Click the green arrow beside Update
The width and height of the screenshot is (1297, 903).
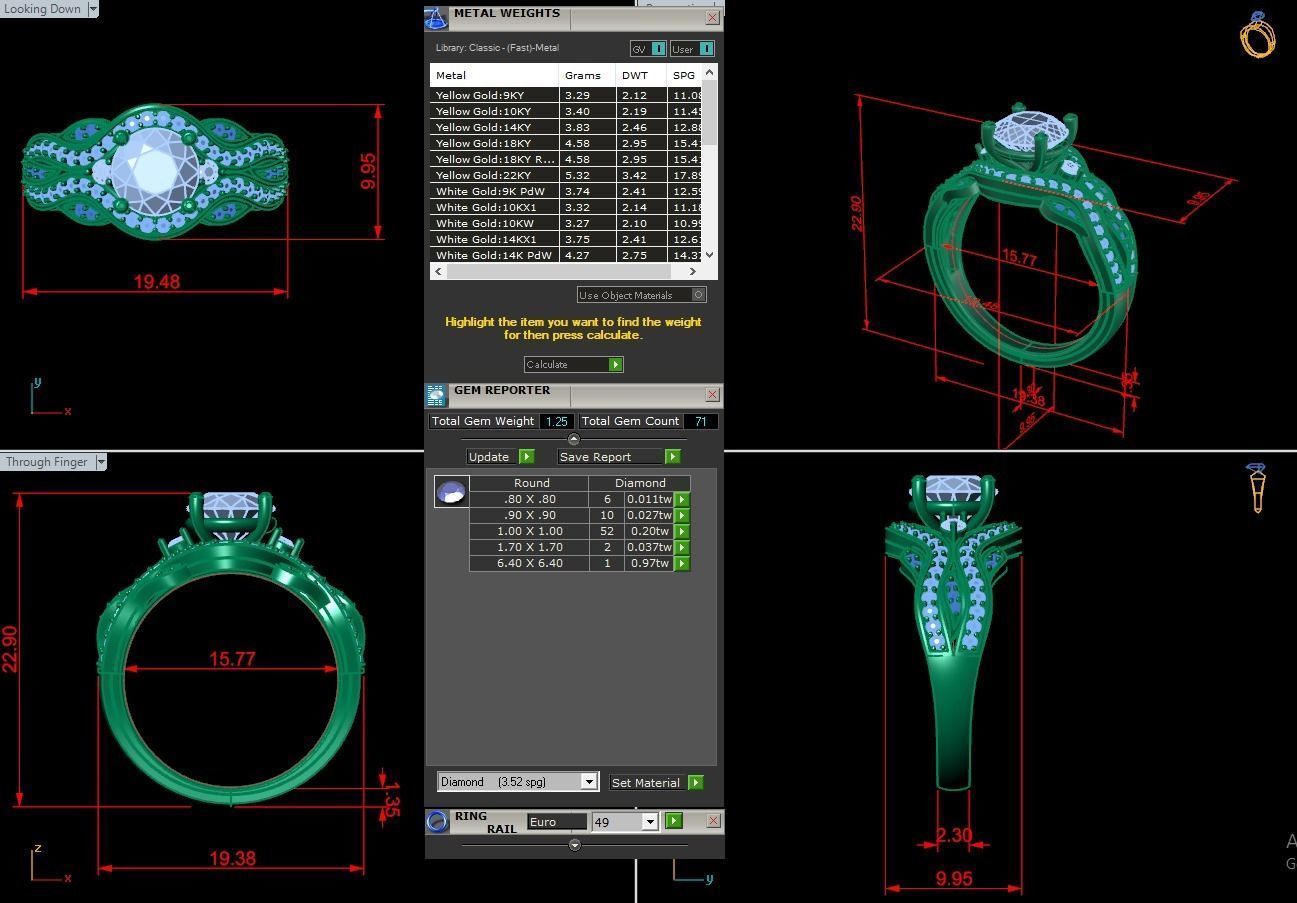(526, 457)
